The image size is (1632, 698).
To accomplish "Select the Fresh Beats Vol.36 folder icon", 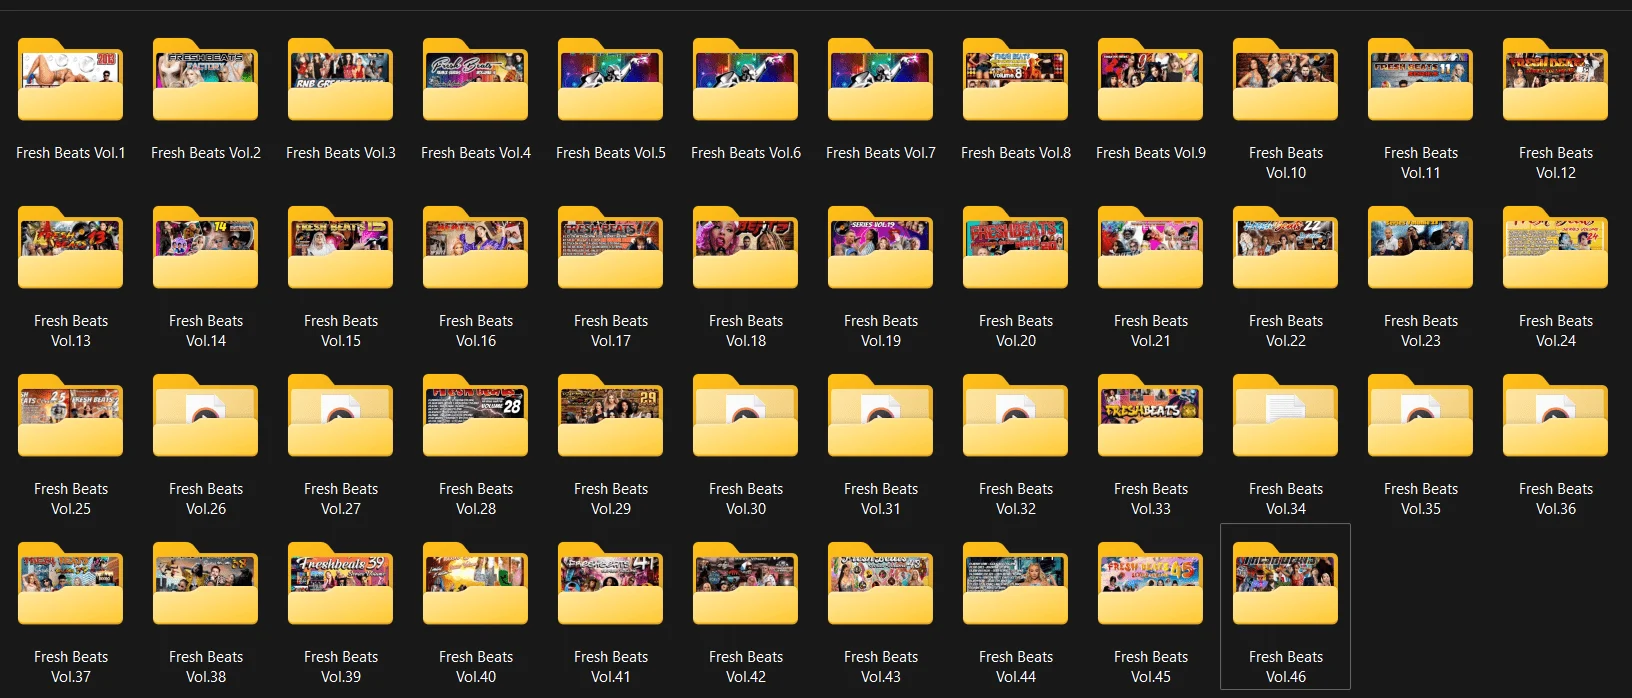I will 1556,416.
